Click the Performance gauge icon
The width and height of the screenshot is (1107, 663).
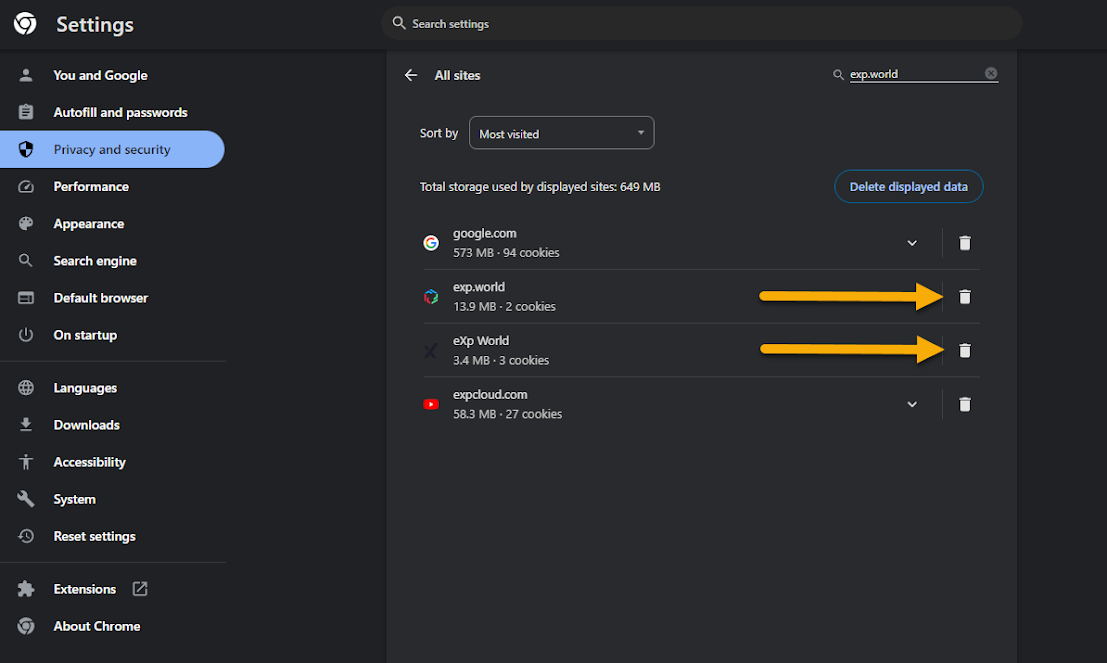(26, 186)
